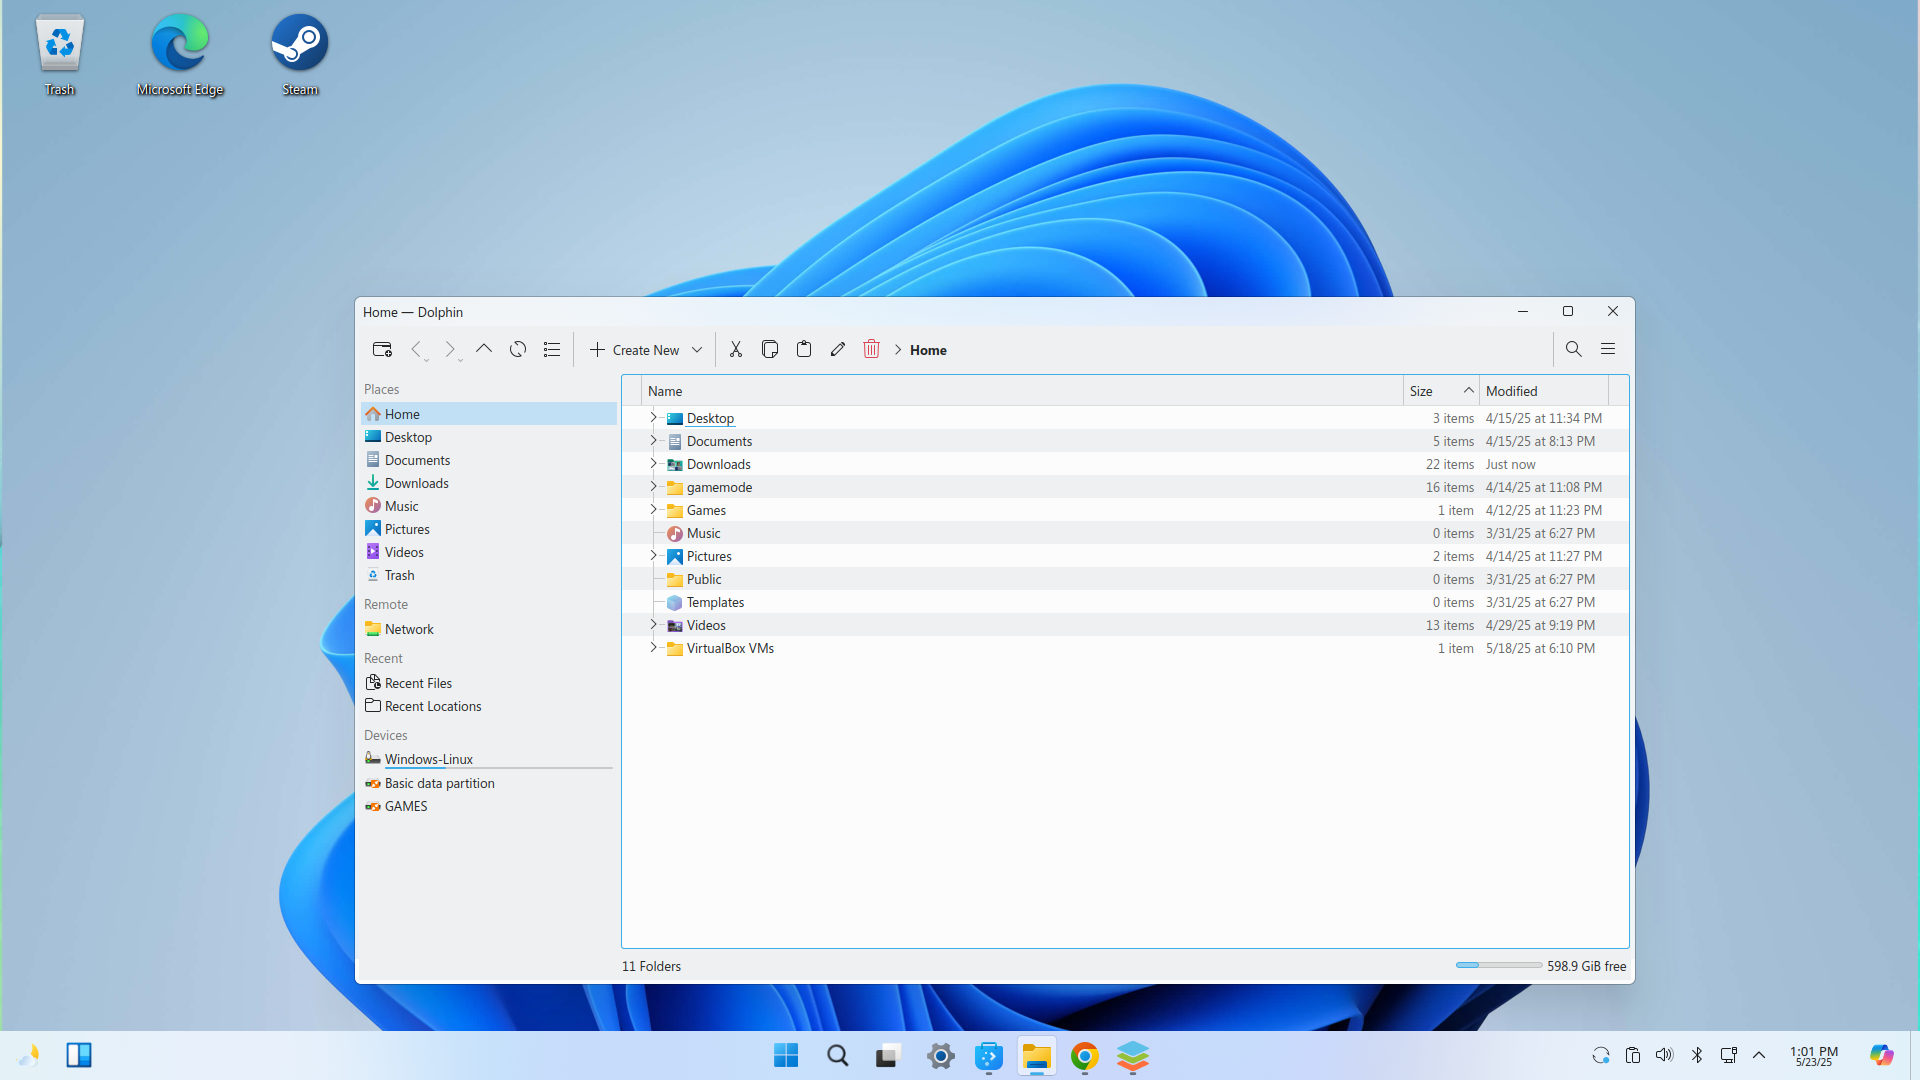Open Desktop in Places sidebar
The image size is (1920, 1080).
click(489, 437)
